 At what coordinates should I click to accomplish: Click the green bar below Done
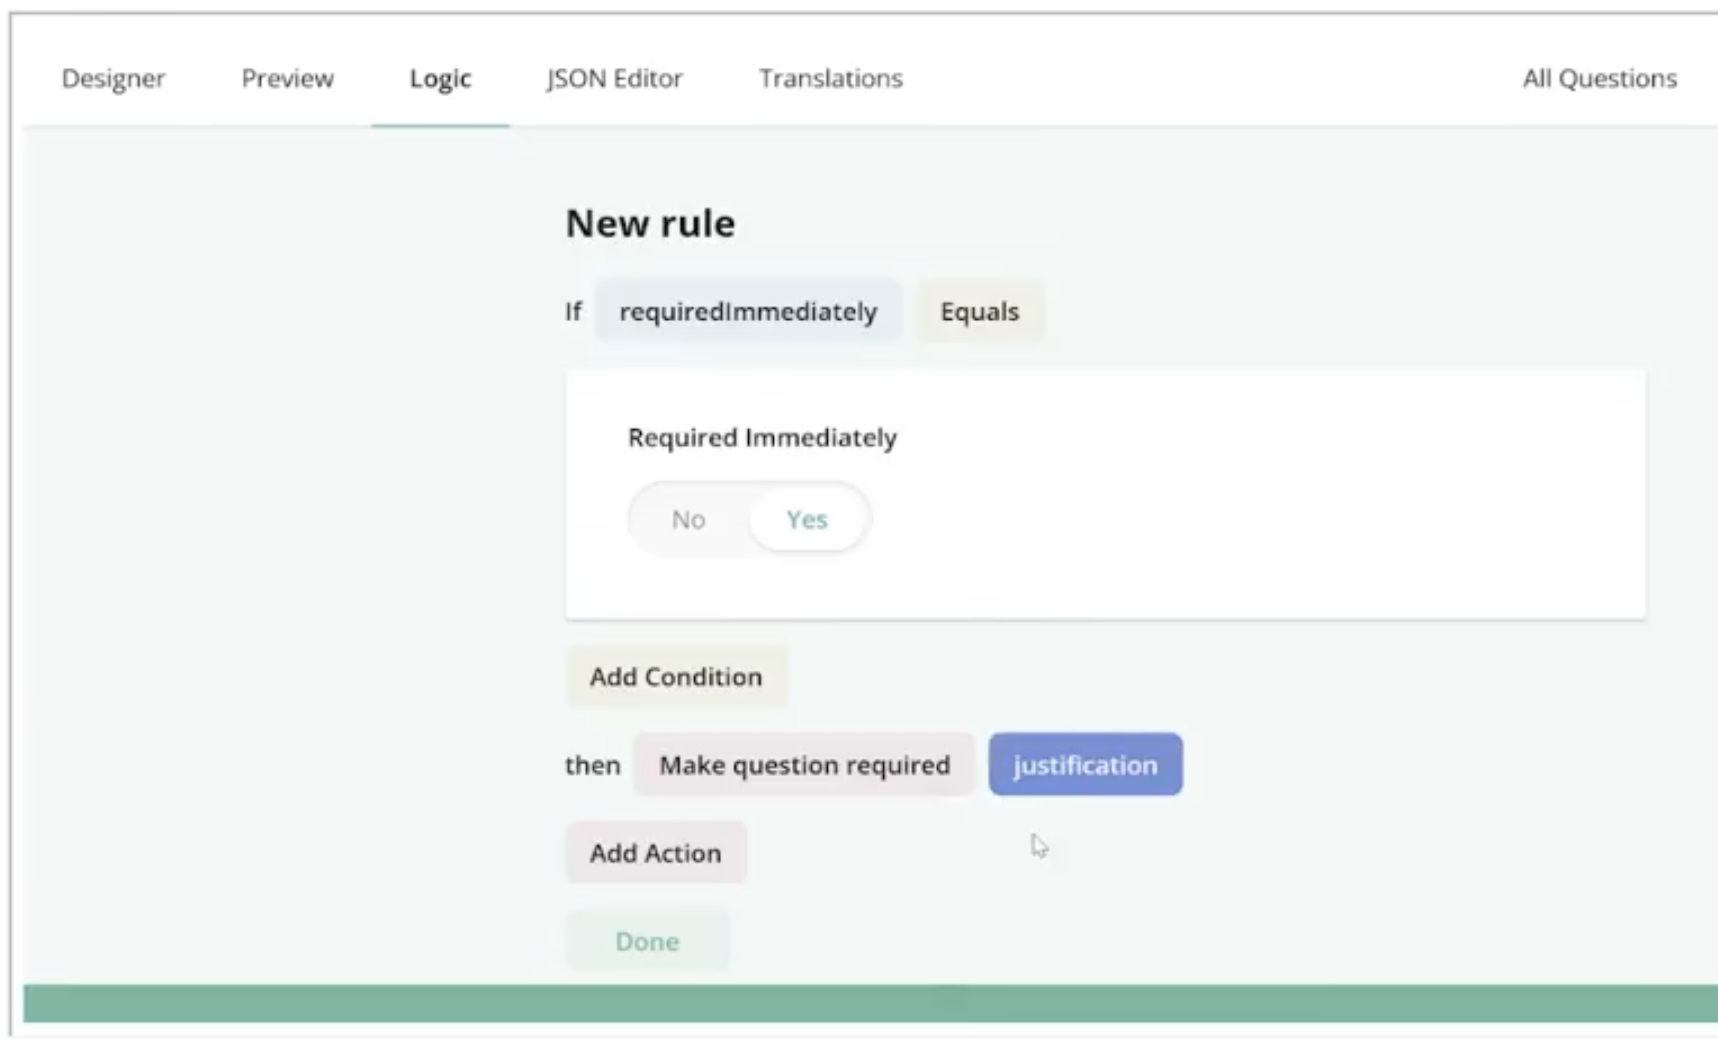coord(870,1003)
